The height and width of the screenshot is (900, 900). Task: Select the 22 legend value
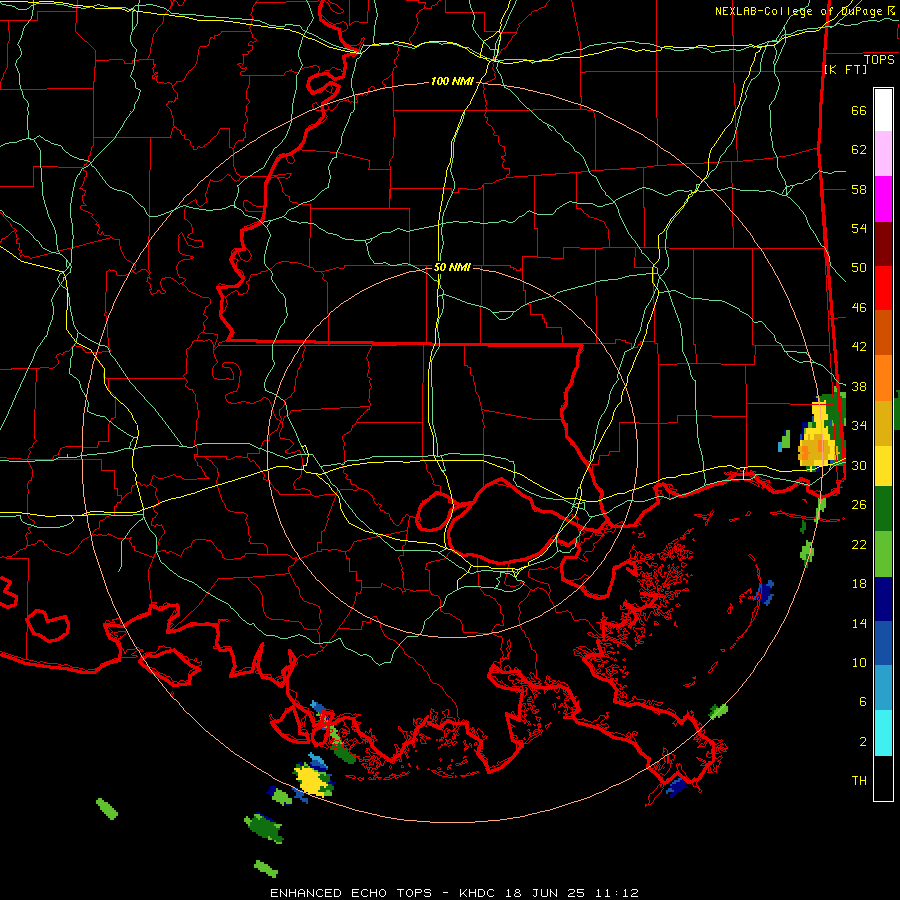coord(859,544)
